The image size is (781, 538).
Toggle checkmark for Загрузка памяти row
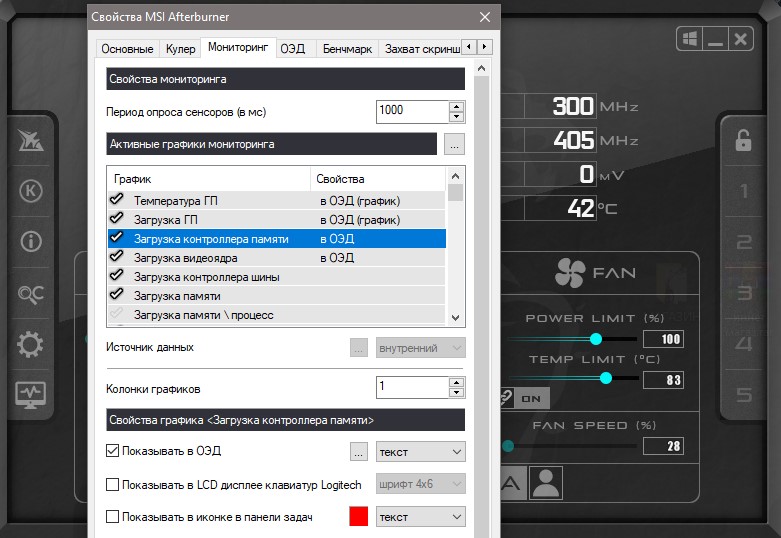[117, 294]
